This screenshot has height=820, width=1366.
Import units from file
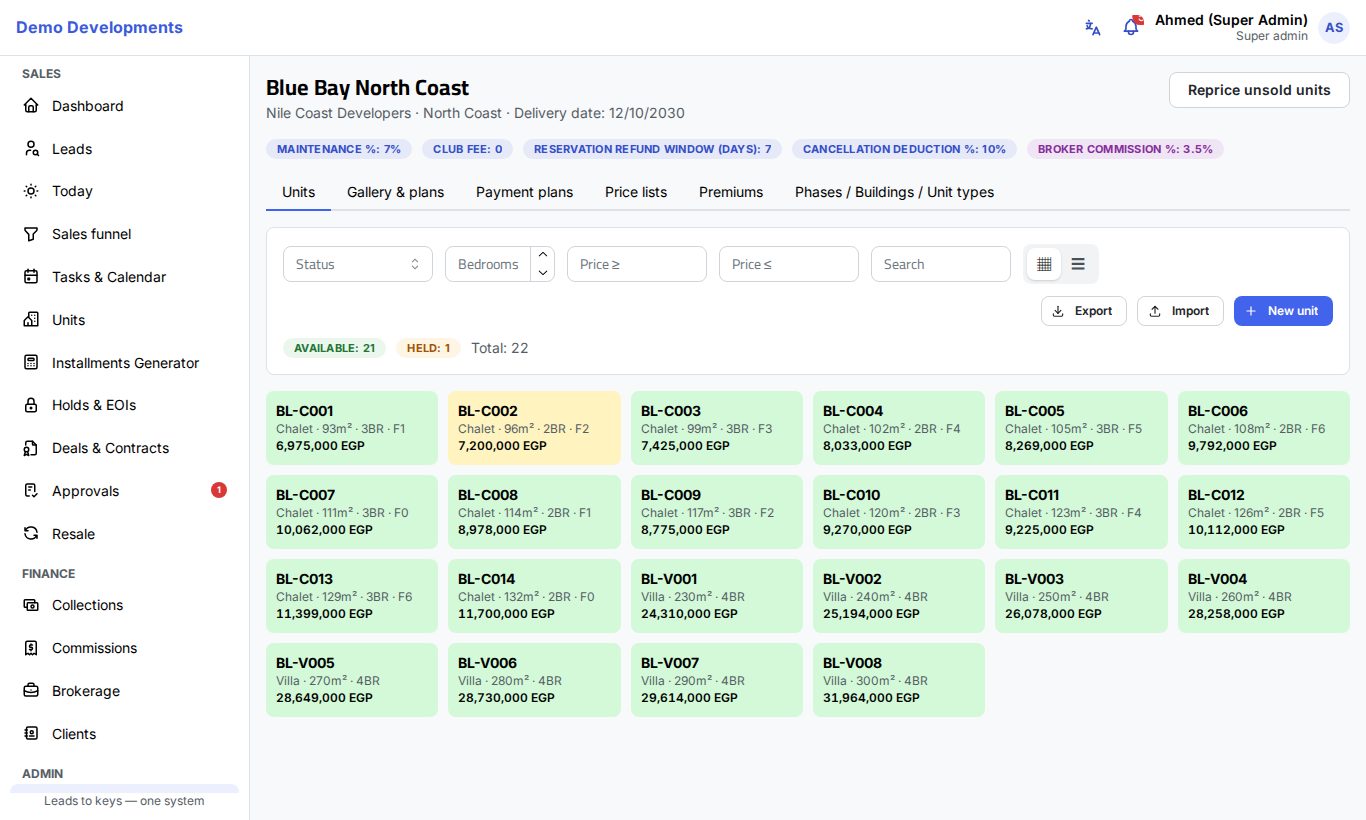1180,311
